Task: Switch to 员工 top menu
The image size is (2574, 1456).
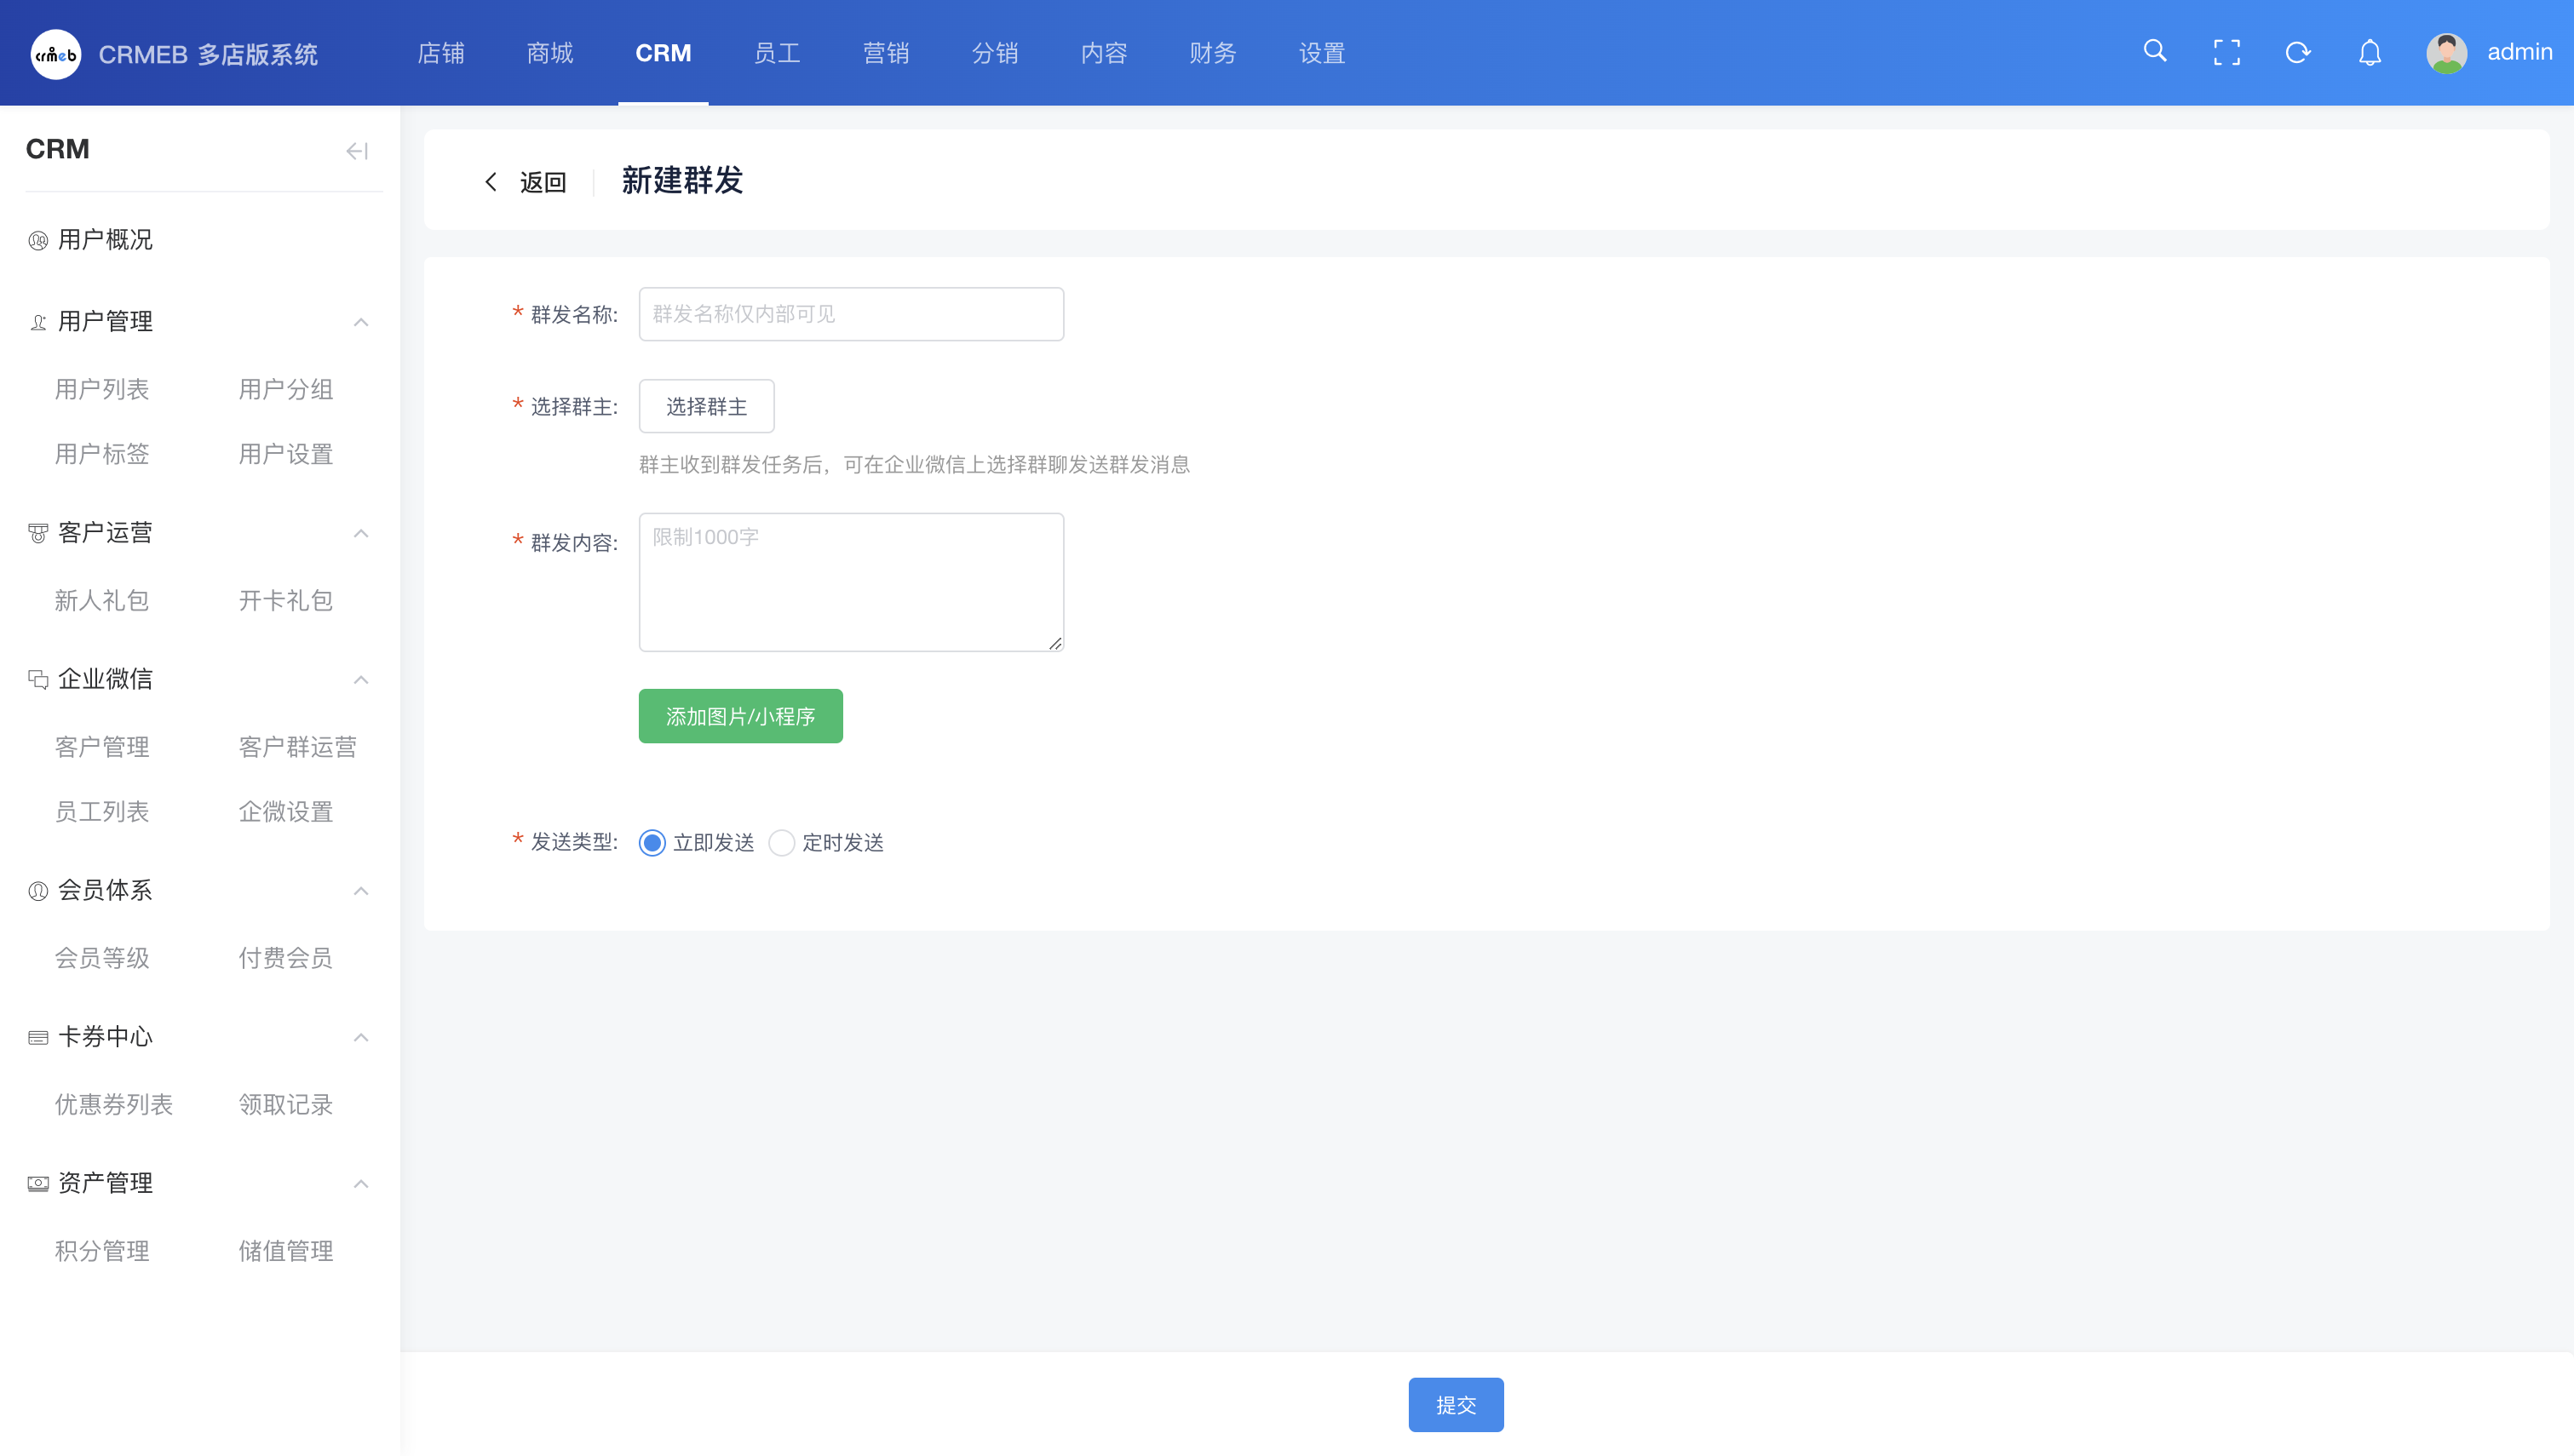Action: click(x=777, y=53)
